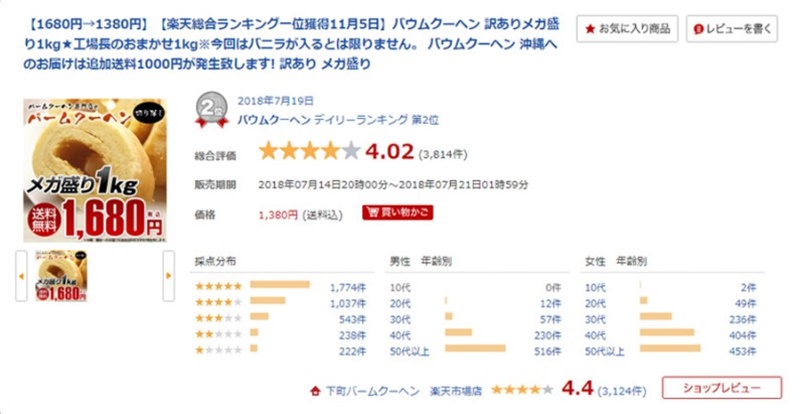Click the silver 2位 ranking medal icon
800x414 pixels.
[x=212, y=110]
